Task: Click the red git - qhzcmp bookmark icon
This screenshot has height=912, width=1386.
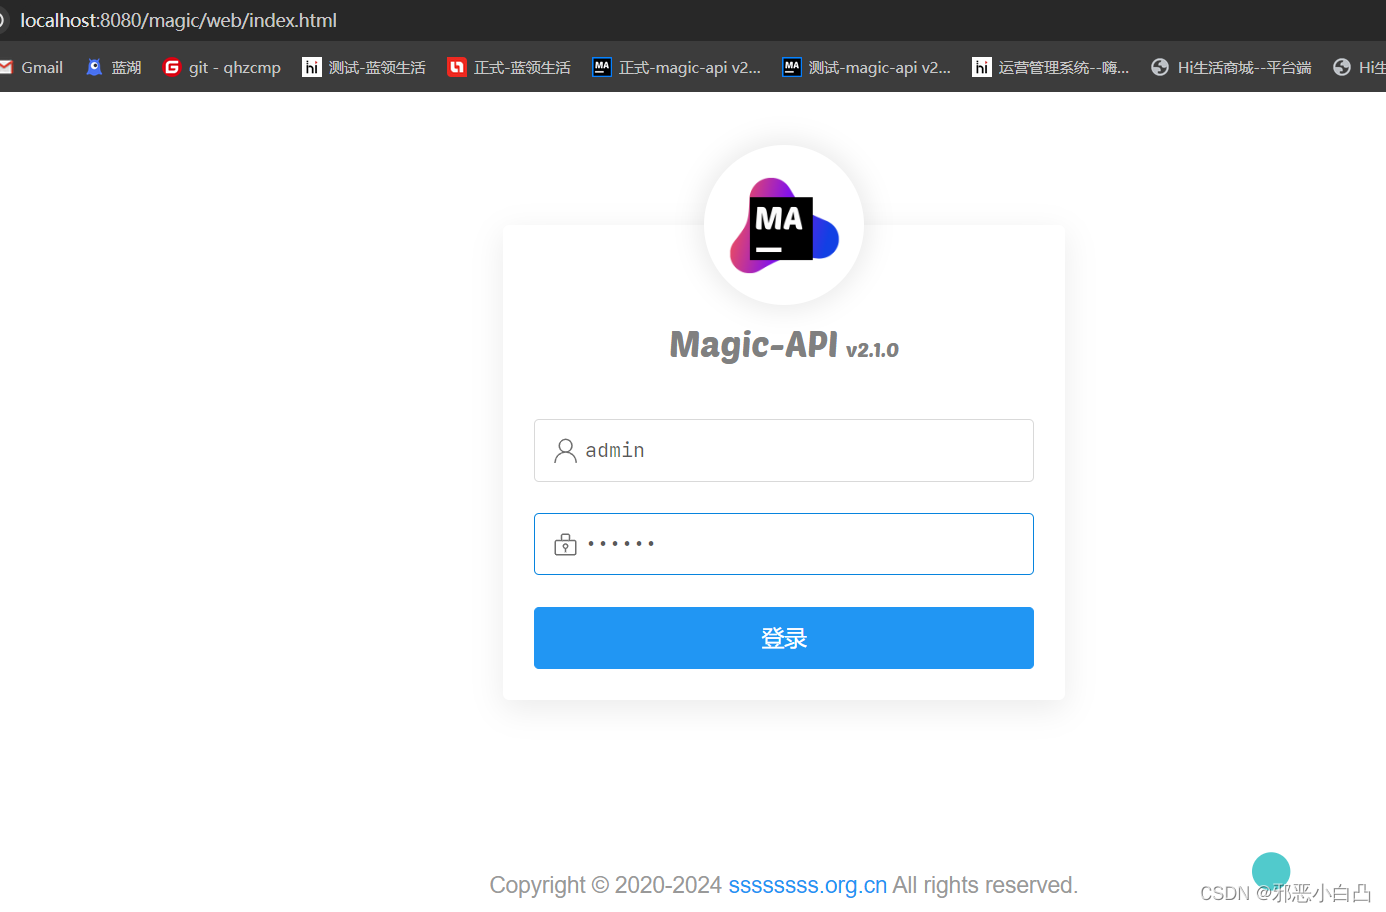Action: [x=172, y=67]
